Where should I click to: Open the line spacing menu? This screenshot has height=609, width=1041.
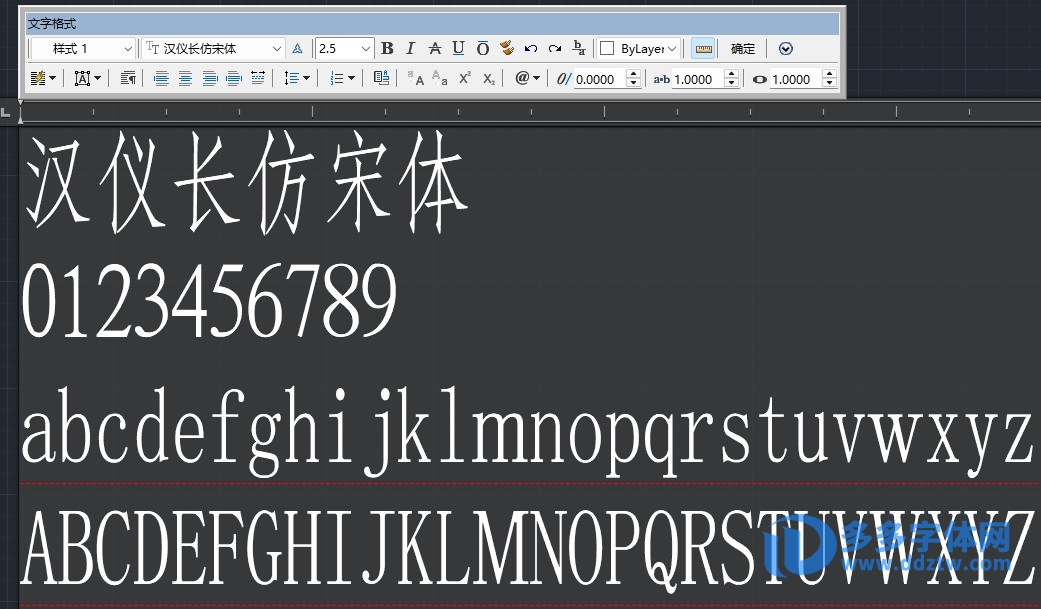(297, 78)
